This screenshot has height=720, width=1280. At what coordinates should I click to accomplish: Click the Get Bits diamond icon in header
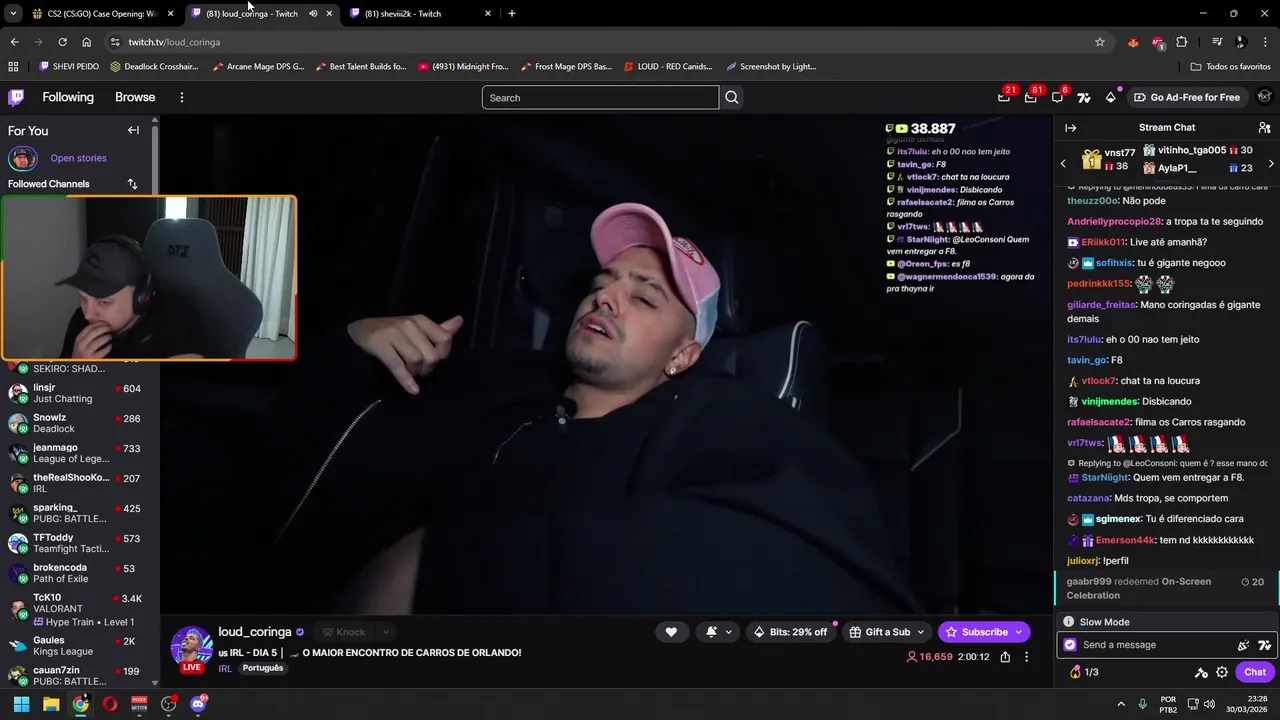1110,97
